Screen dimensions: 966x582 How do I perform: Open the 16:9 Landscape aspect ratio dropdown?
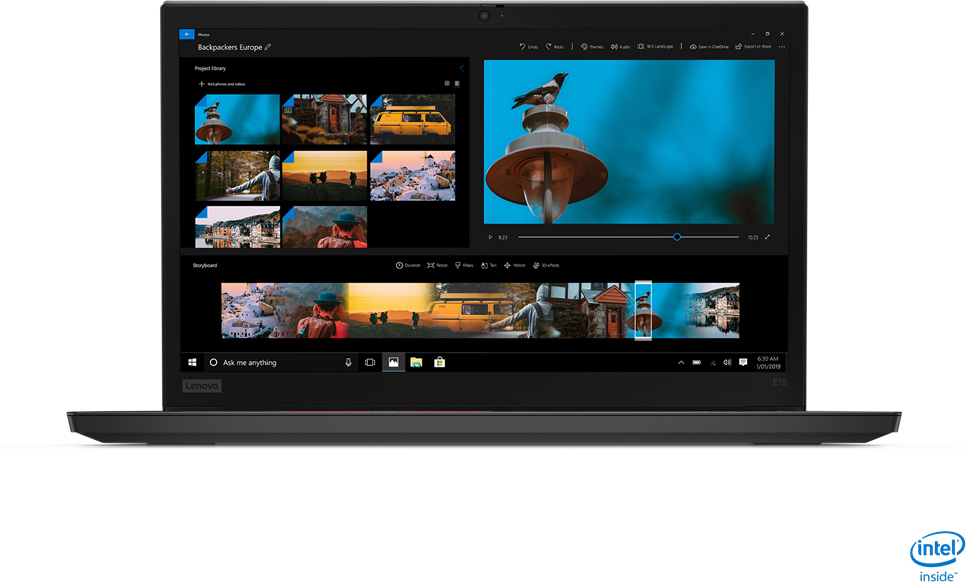point(656,47)
